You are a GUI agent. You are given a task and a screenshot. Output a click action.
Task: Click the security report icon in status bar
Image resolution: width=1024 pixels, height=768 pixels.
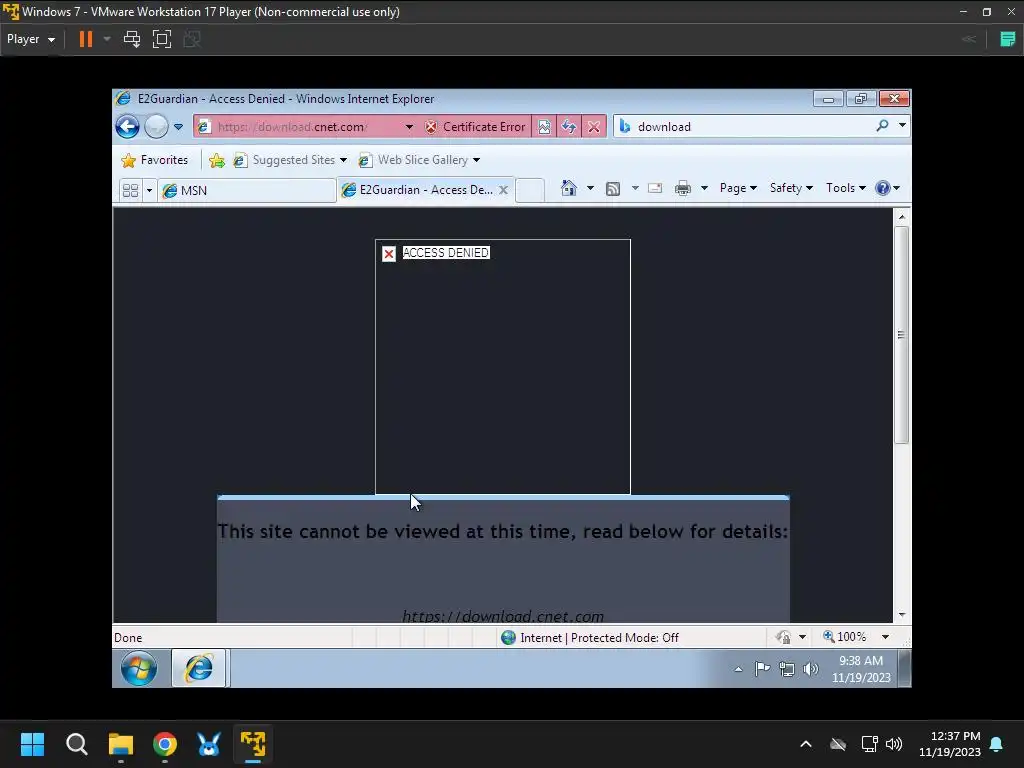pos(783,637)
